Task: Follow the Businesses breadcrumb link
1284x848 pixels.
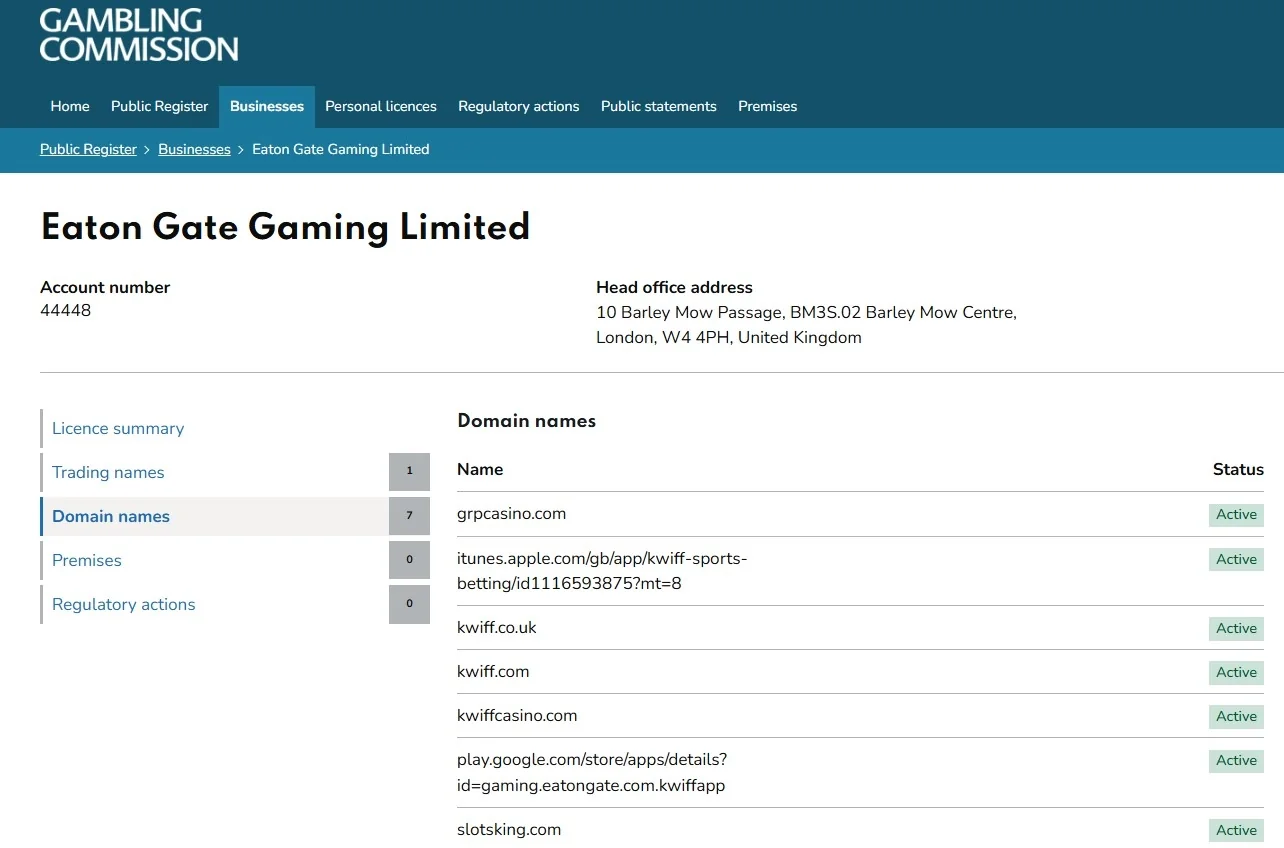Action: (194, 149)
